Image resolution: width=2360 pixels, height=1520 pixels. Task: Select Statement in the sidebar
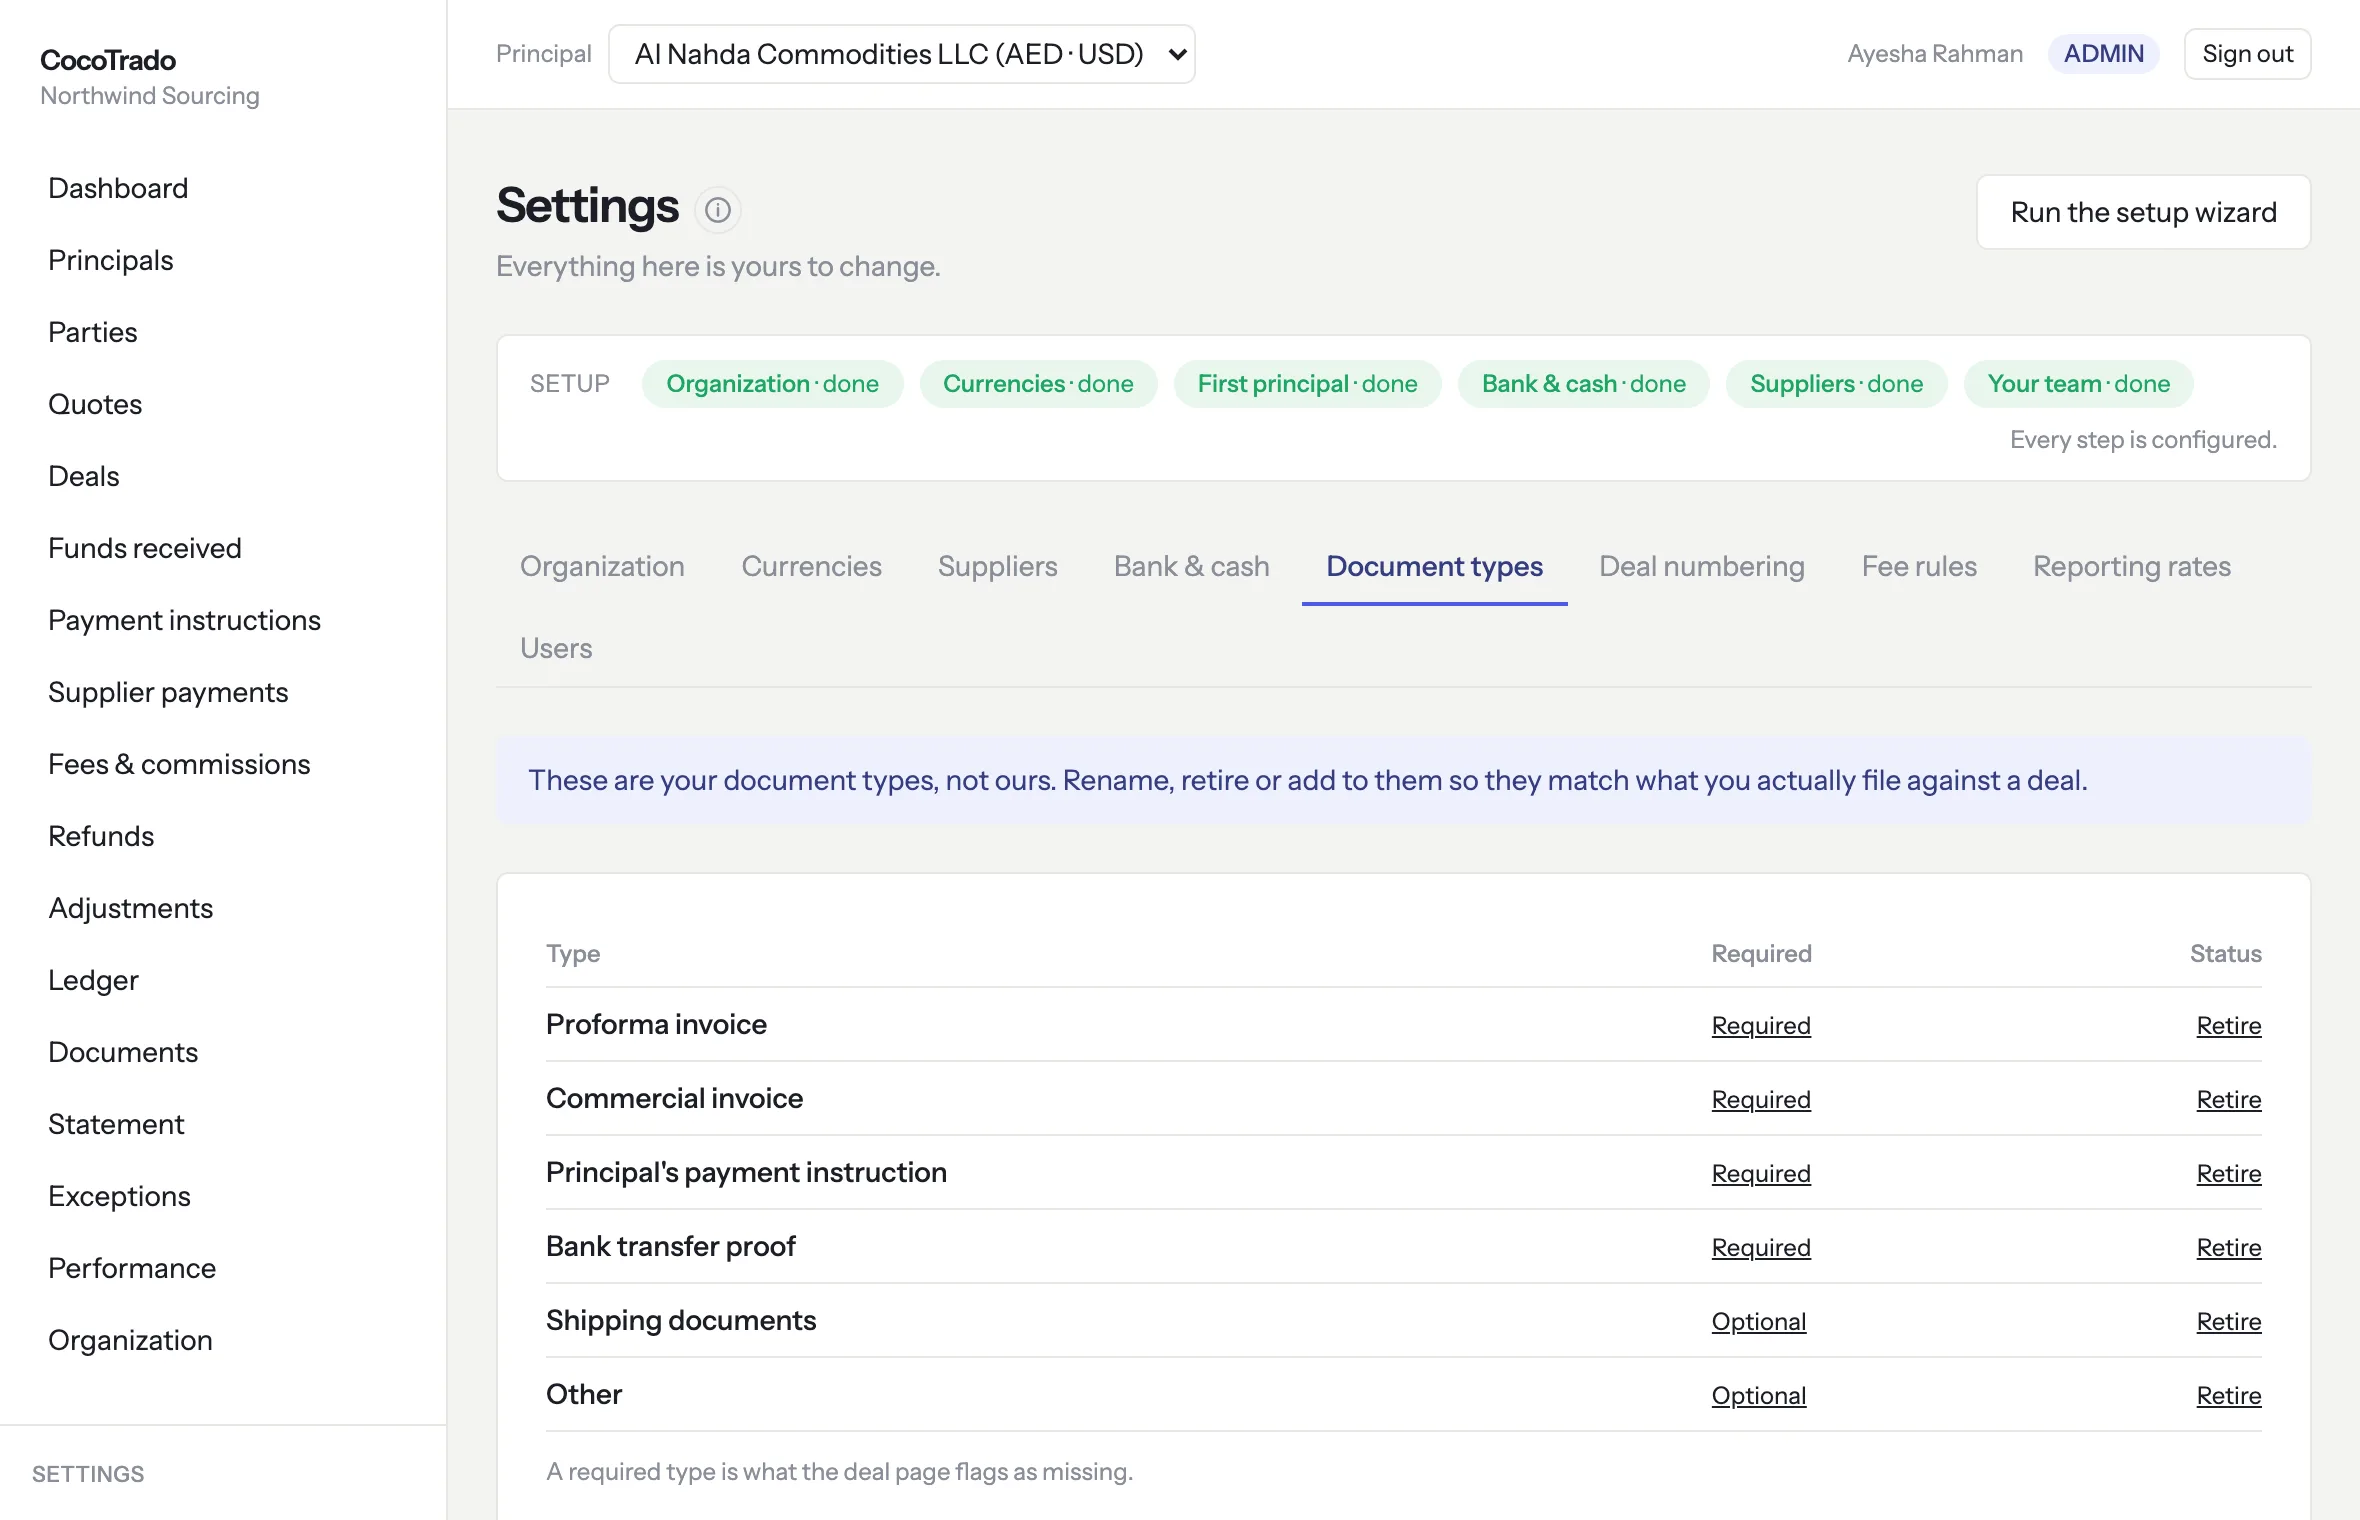[x=116, y=1124]
